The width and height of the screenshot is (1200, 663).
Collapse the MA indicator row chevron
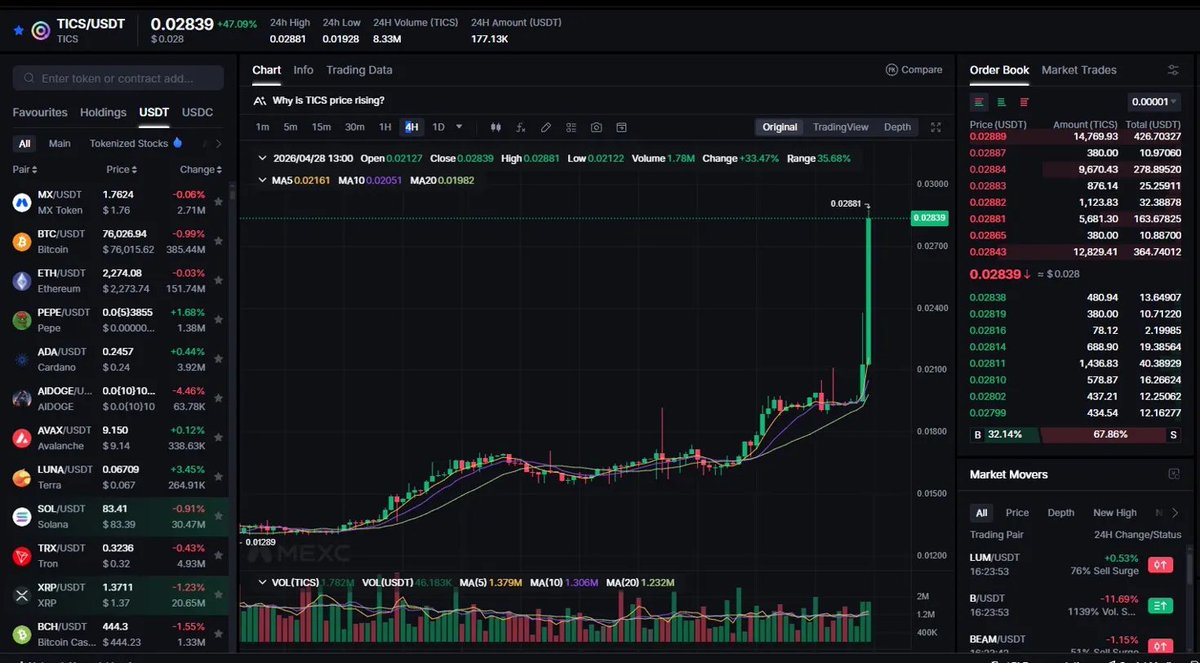[x=262, y=180]
